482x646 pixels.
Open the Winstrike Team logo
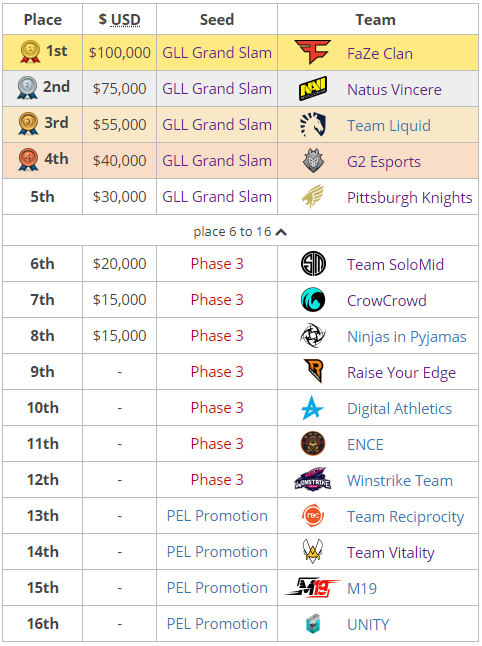click(x=313, y=480)
